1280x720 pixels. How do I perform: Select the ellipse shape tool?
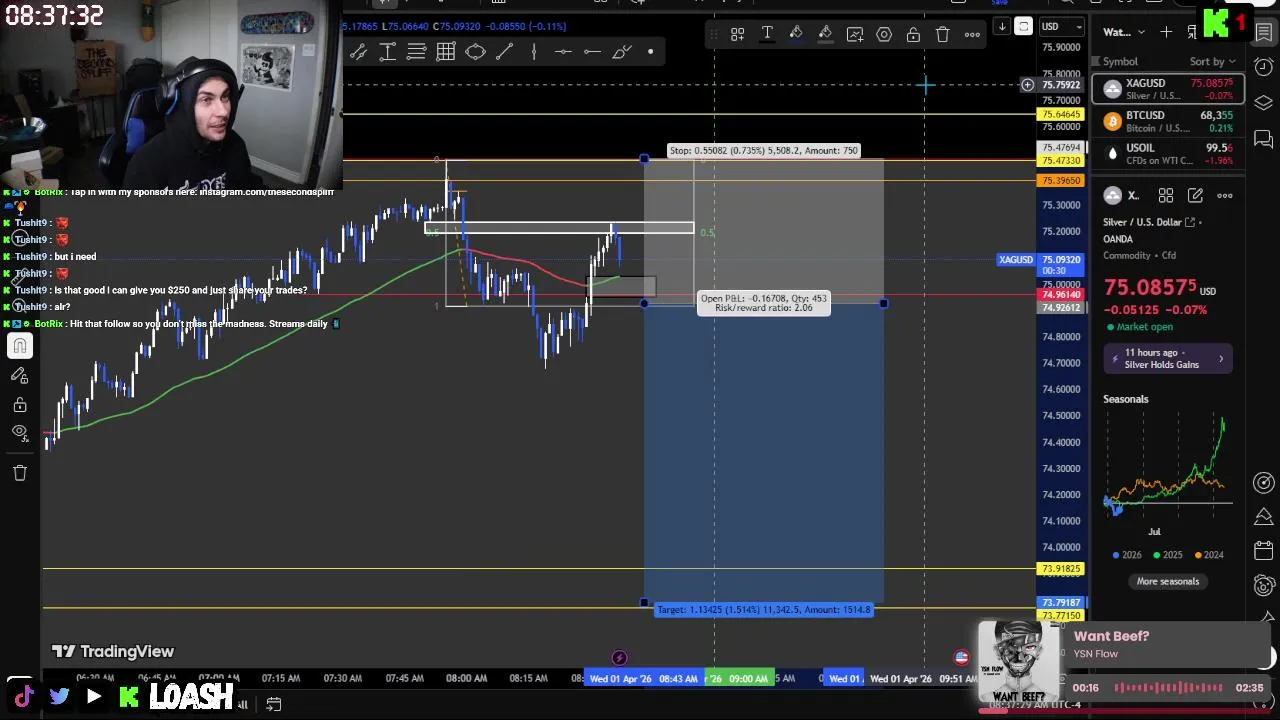pos(475,52)
